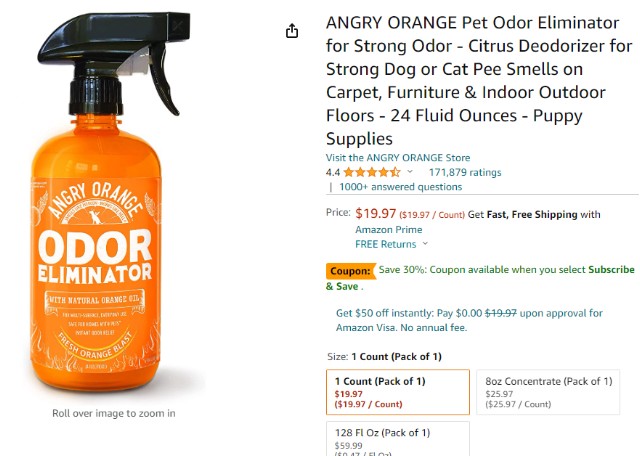Select the 1 Count (Pack of 1) size
The image size is (640, 456).
[397, 392]
